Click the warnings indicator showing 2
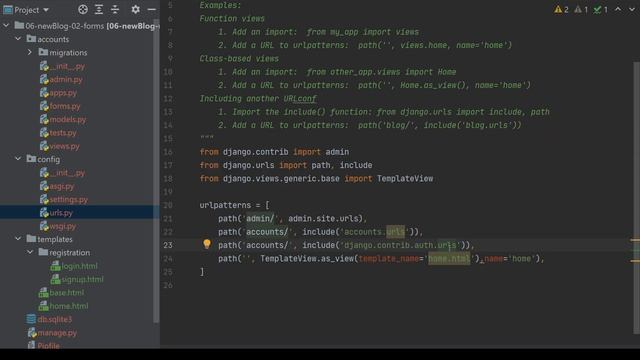 tap(561, 9)
